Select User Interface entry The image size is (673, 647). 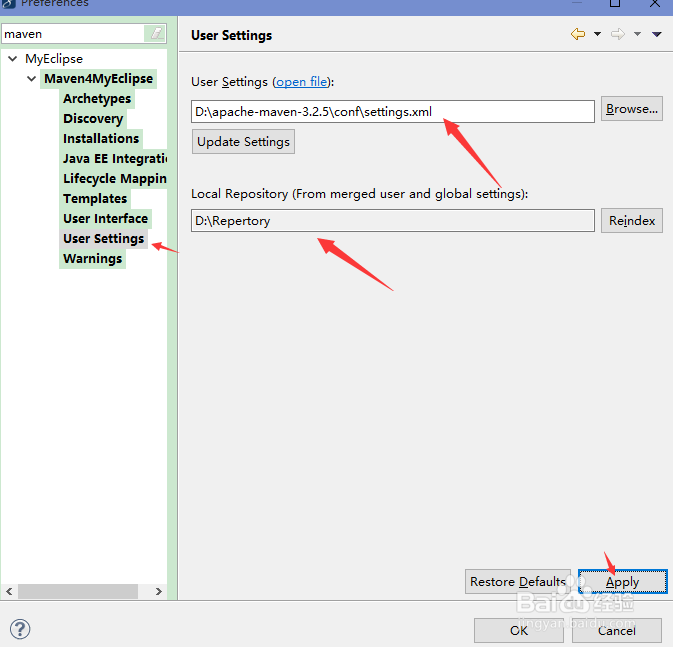click(105, 218)
